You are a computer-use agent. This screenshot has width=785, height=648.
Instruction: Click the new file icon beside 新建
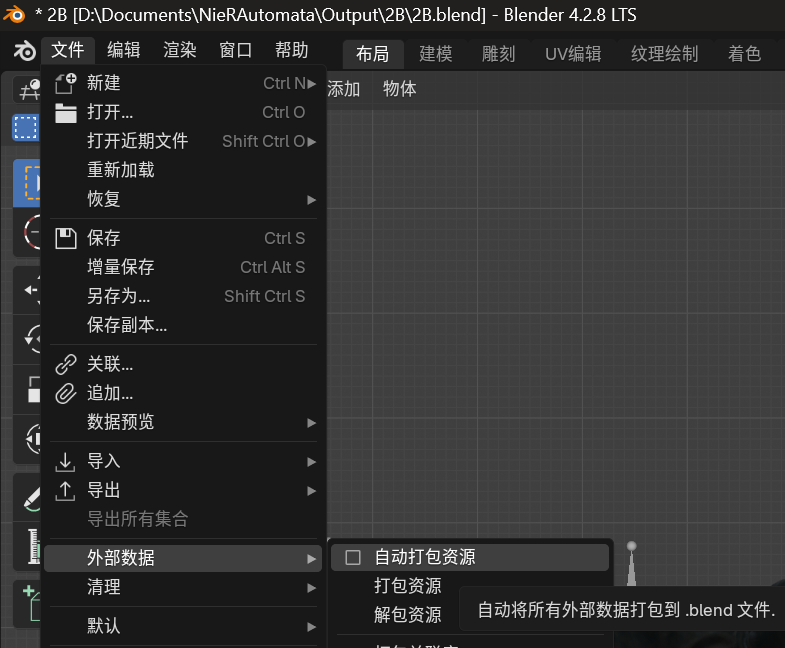pyautogui.click(x=66, y=83)
